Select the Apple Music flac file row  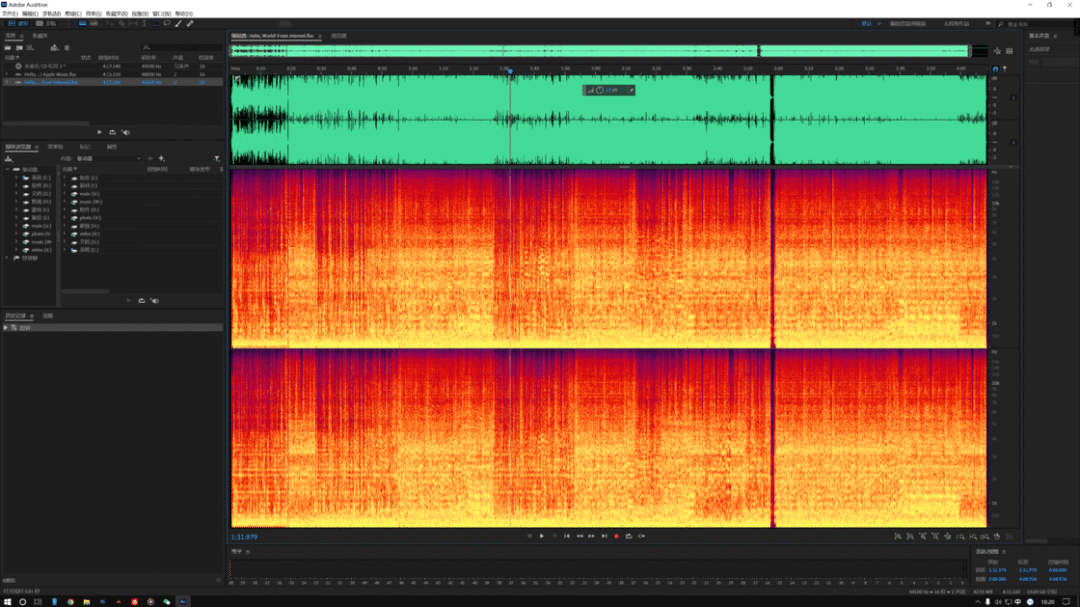(113, 74)
